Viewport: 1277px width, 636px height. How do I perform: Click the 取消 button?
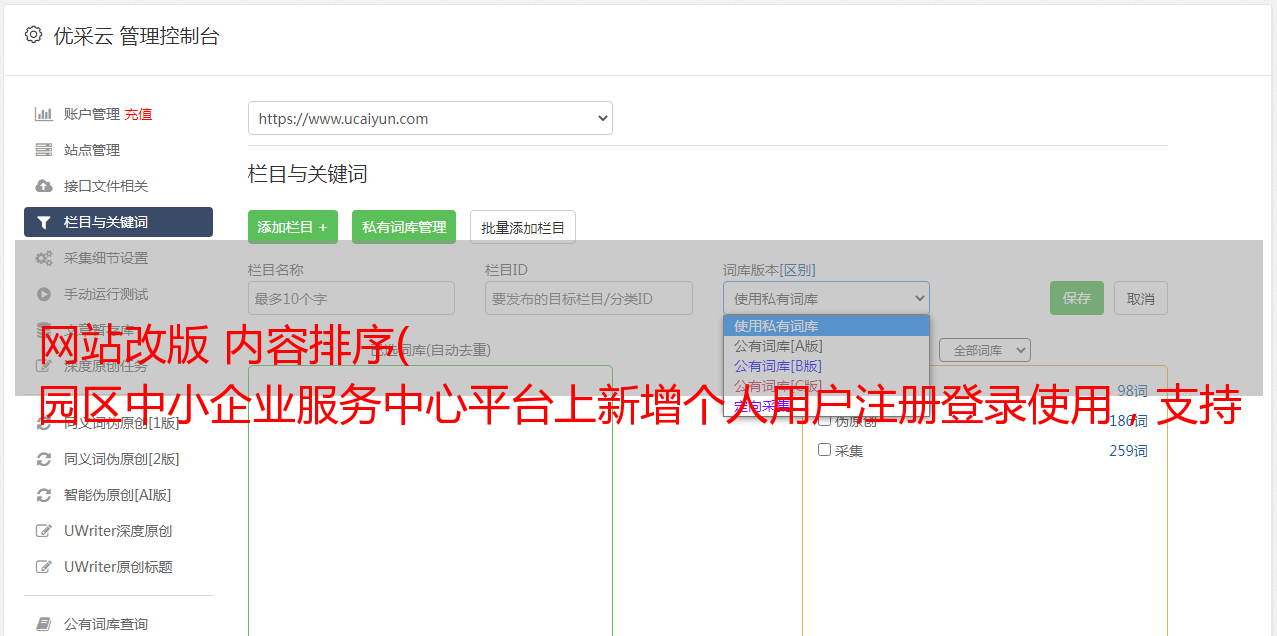click(x=1141, y=298)
